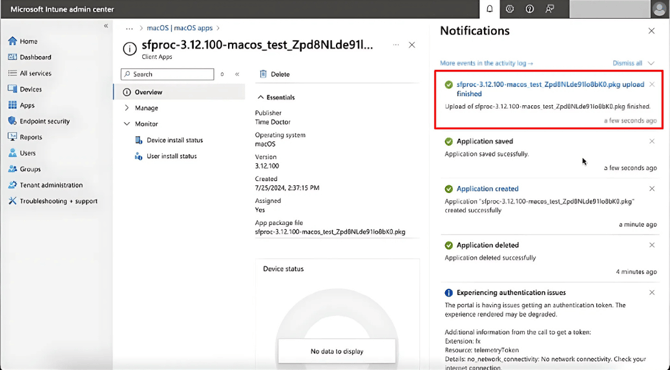670x370 pixels.
Task: Click the Created date 7/25/2024
Action: pos(287,188)
